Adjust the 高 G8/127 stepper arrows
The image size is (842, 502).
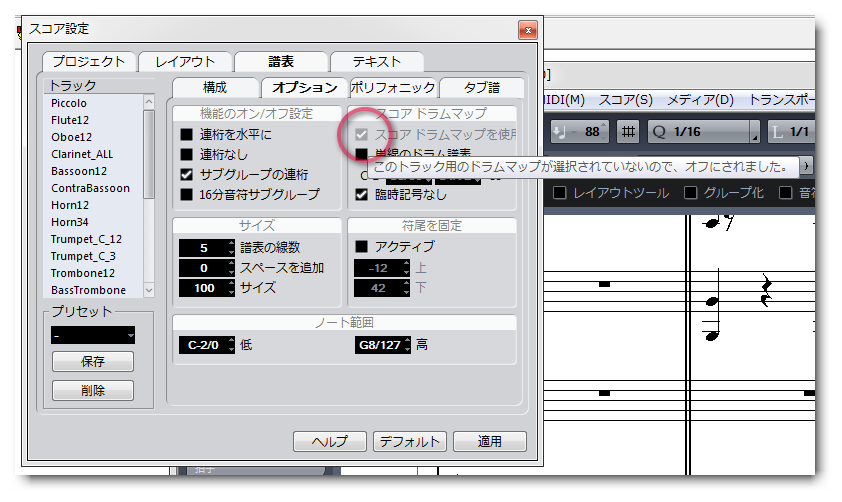pos(408,345)
